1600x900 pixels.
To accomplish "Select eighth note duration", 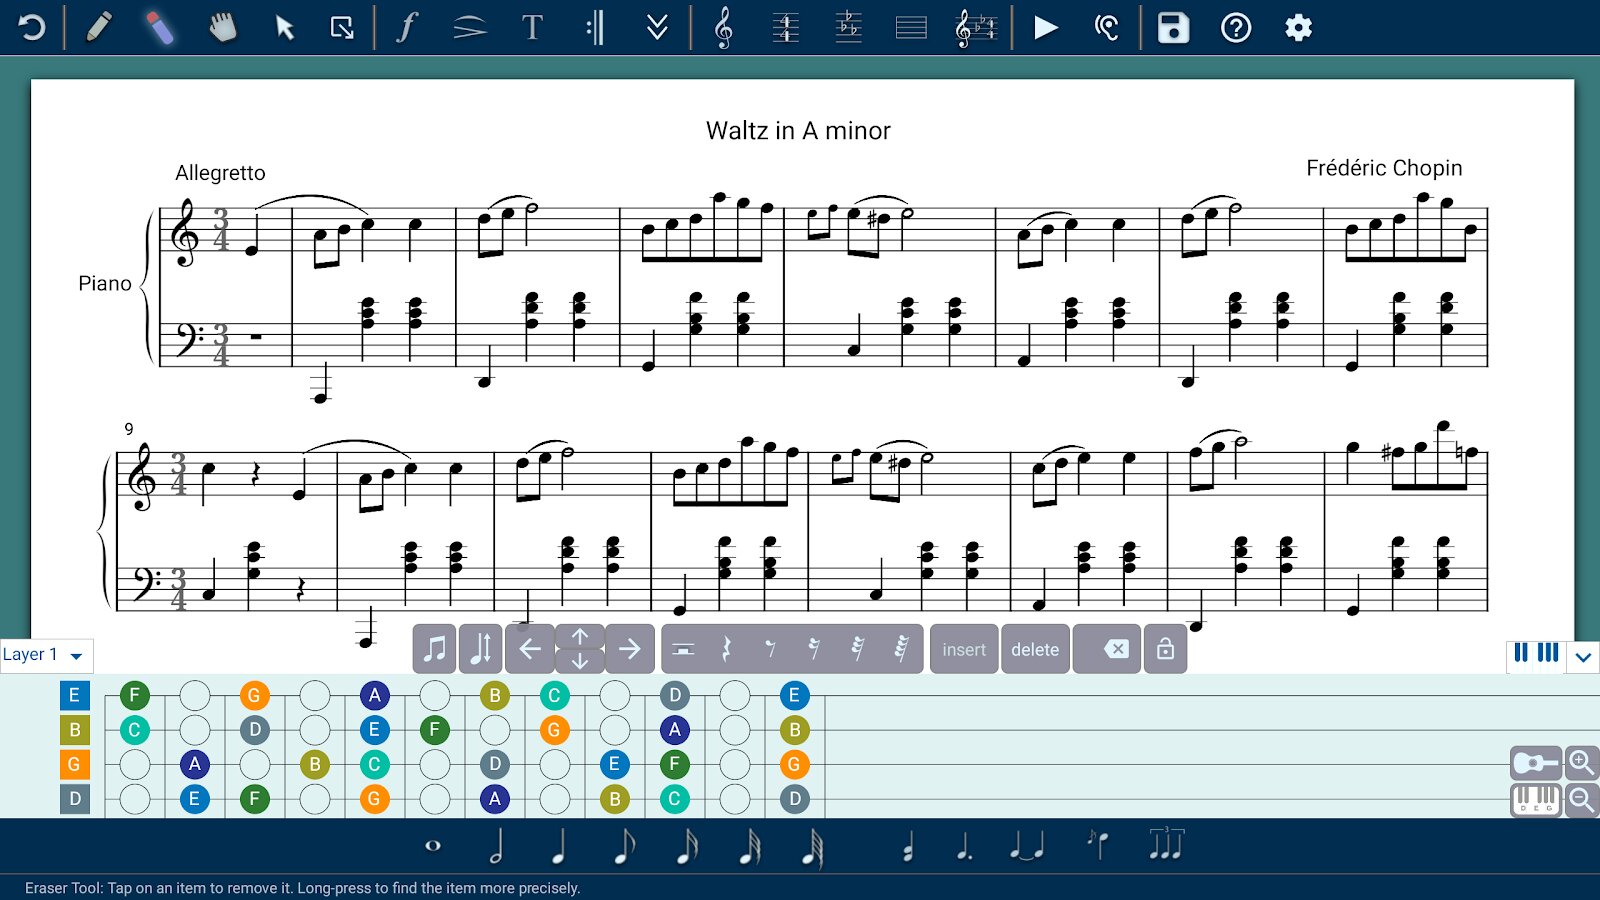I will pyautogui.click(x=623, y=846).
